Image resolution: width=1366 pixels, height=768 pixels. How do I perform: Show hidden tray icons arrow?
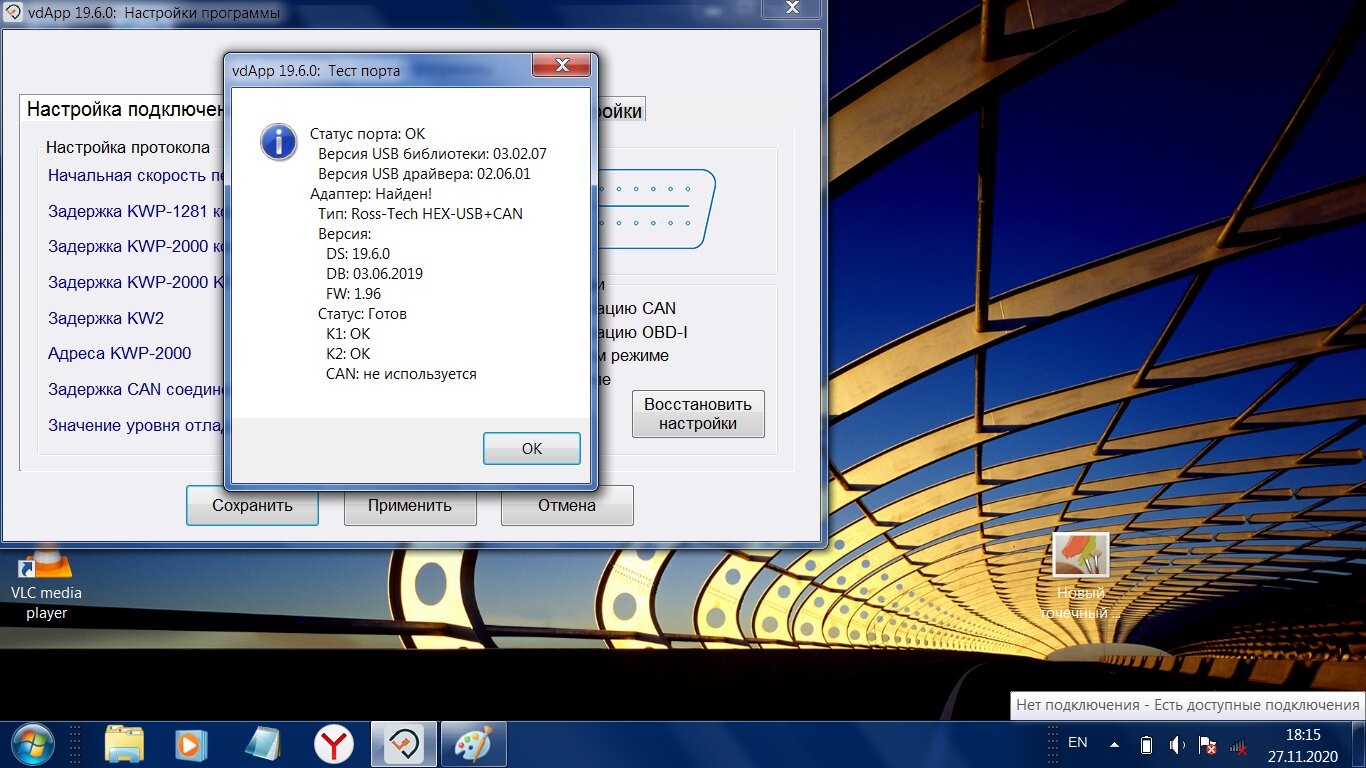click(1114, 745)
